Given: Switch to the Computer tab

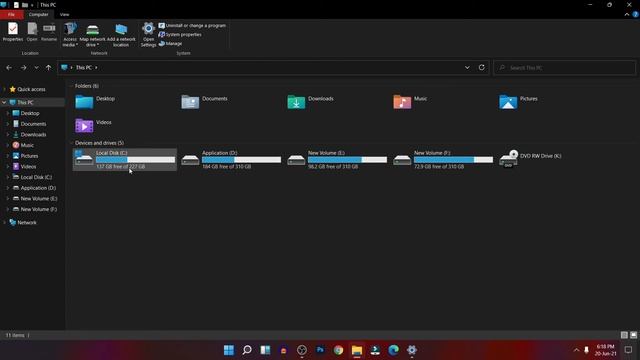Looking at the screenshot, I should (x=38, y=14).
